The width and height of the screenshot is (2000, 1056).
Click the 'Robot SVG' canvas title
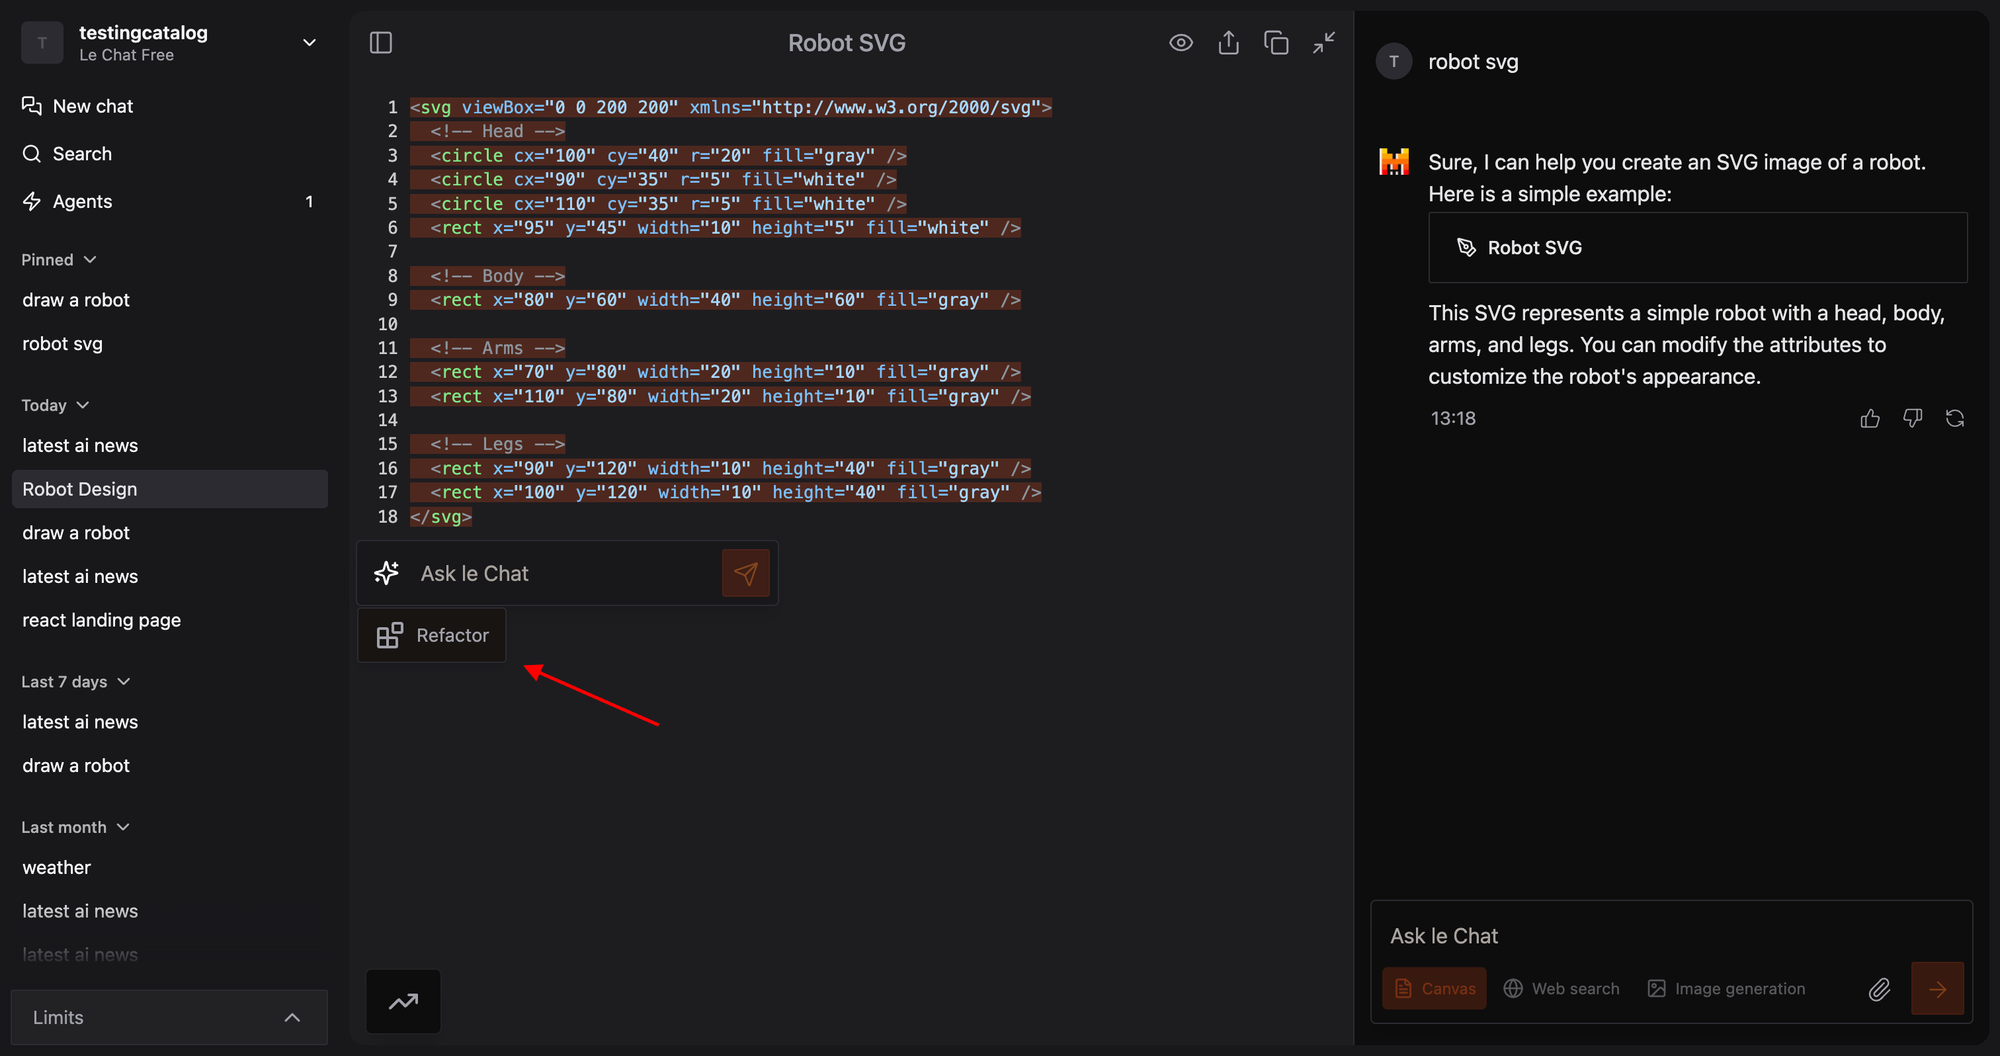point(847,43)
